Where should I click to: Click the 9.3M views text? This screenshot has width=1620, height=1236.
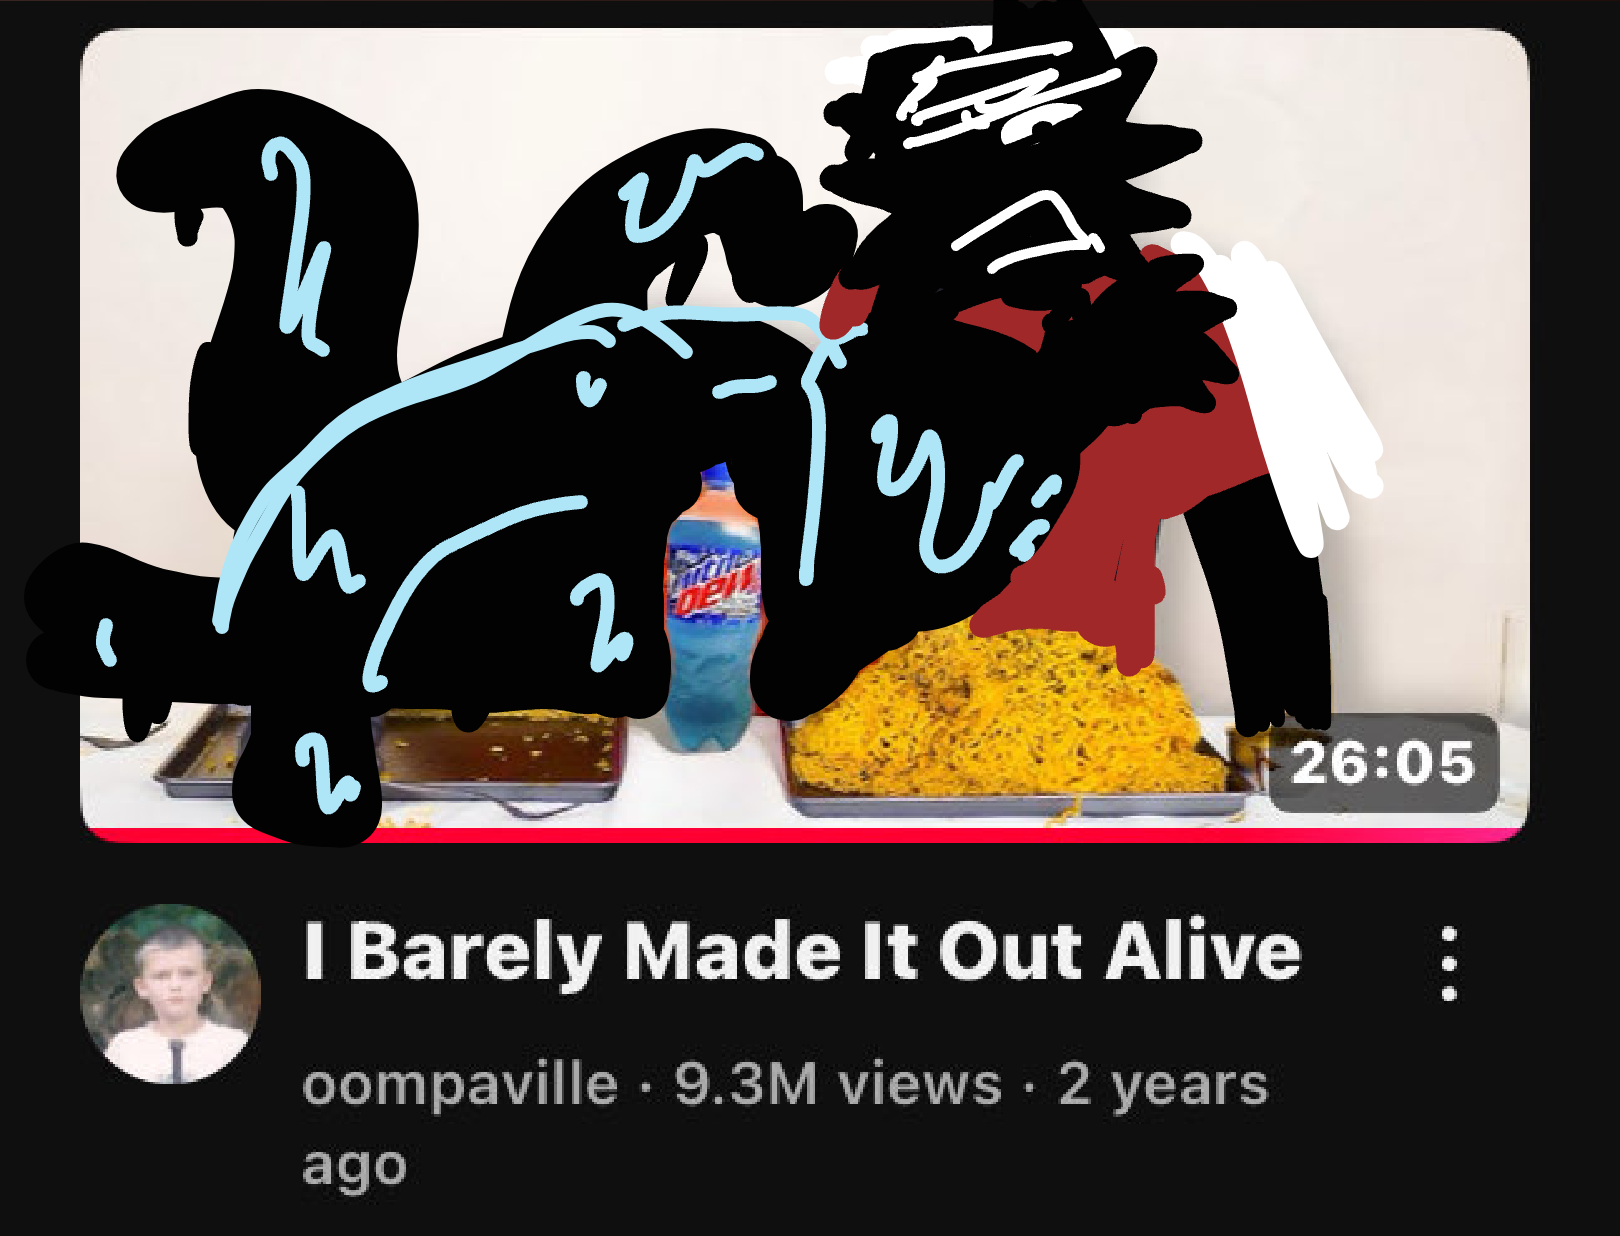pos(838,1085)
